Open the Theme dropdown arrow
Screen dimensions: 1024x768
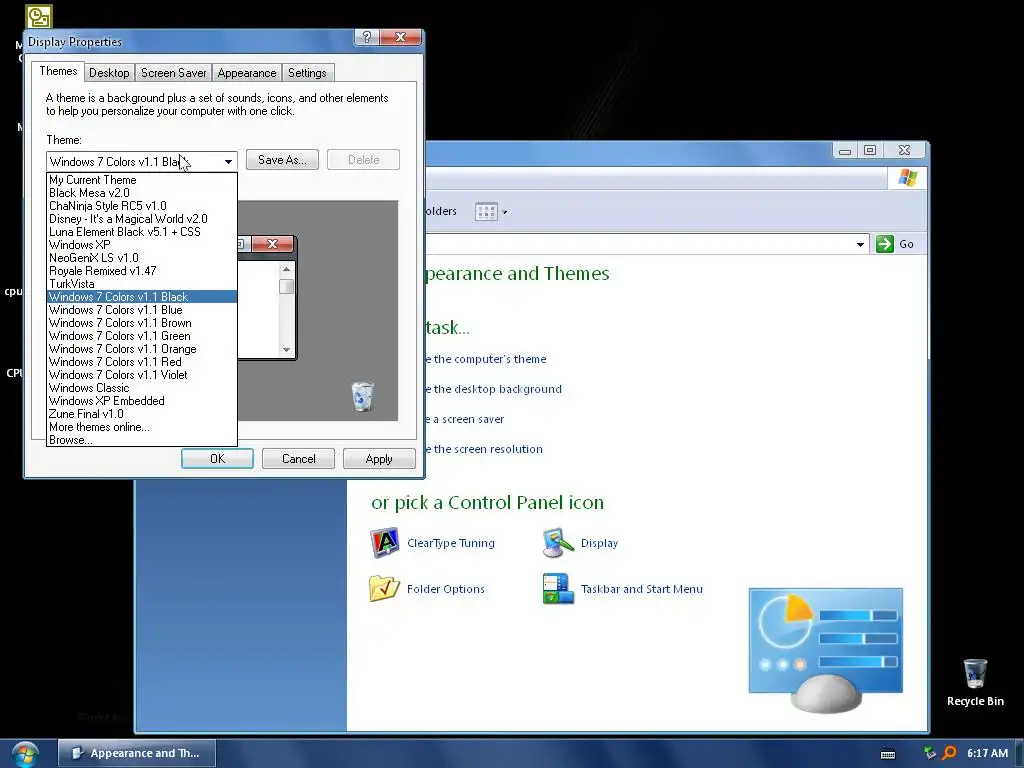[228, 161]
